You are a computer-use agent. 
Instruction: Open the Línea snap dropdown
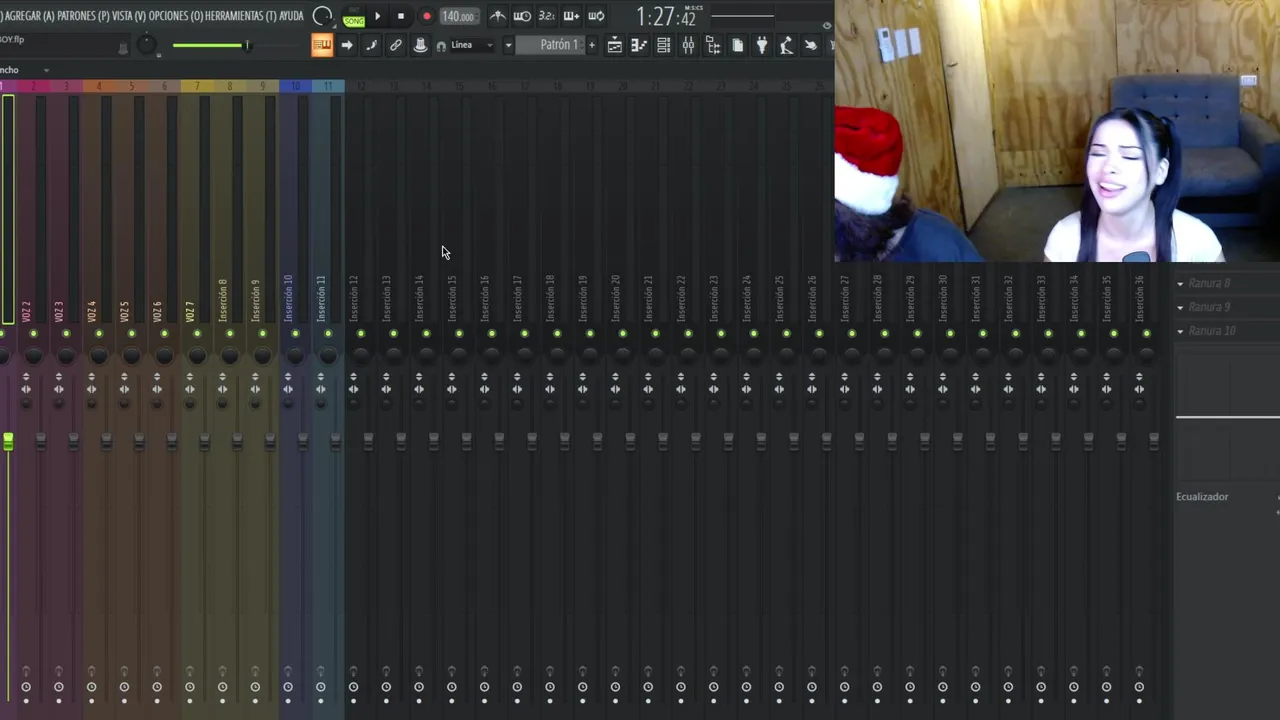473,45
